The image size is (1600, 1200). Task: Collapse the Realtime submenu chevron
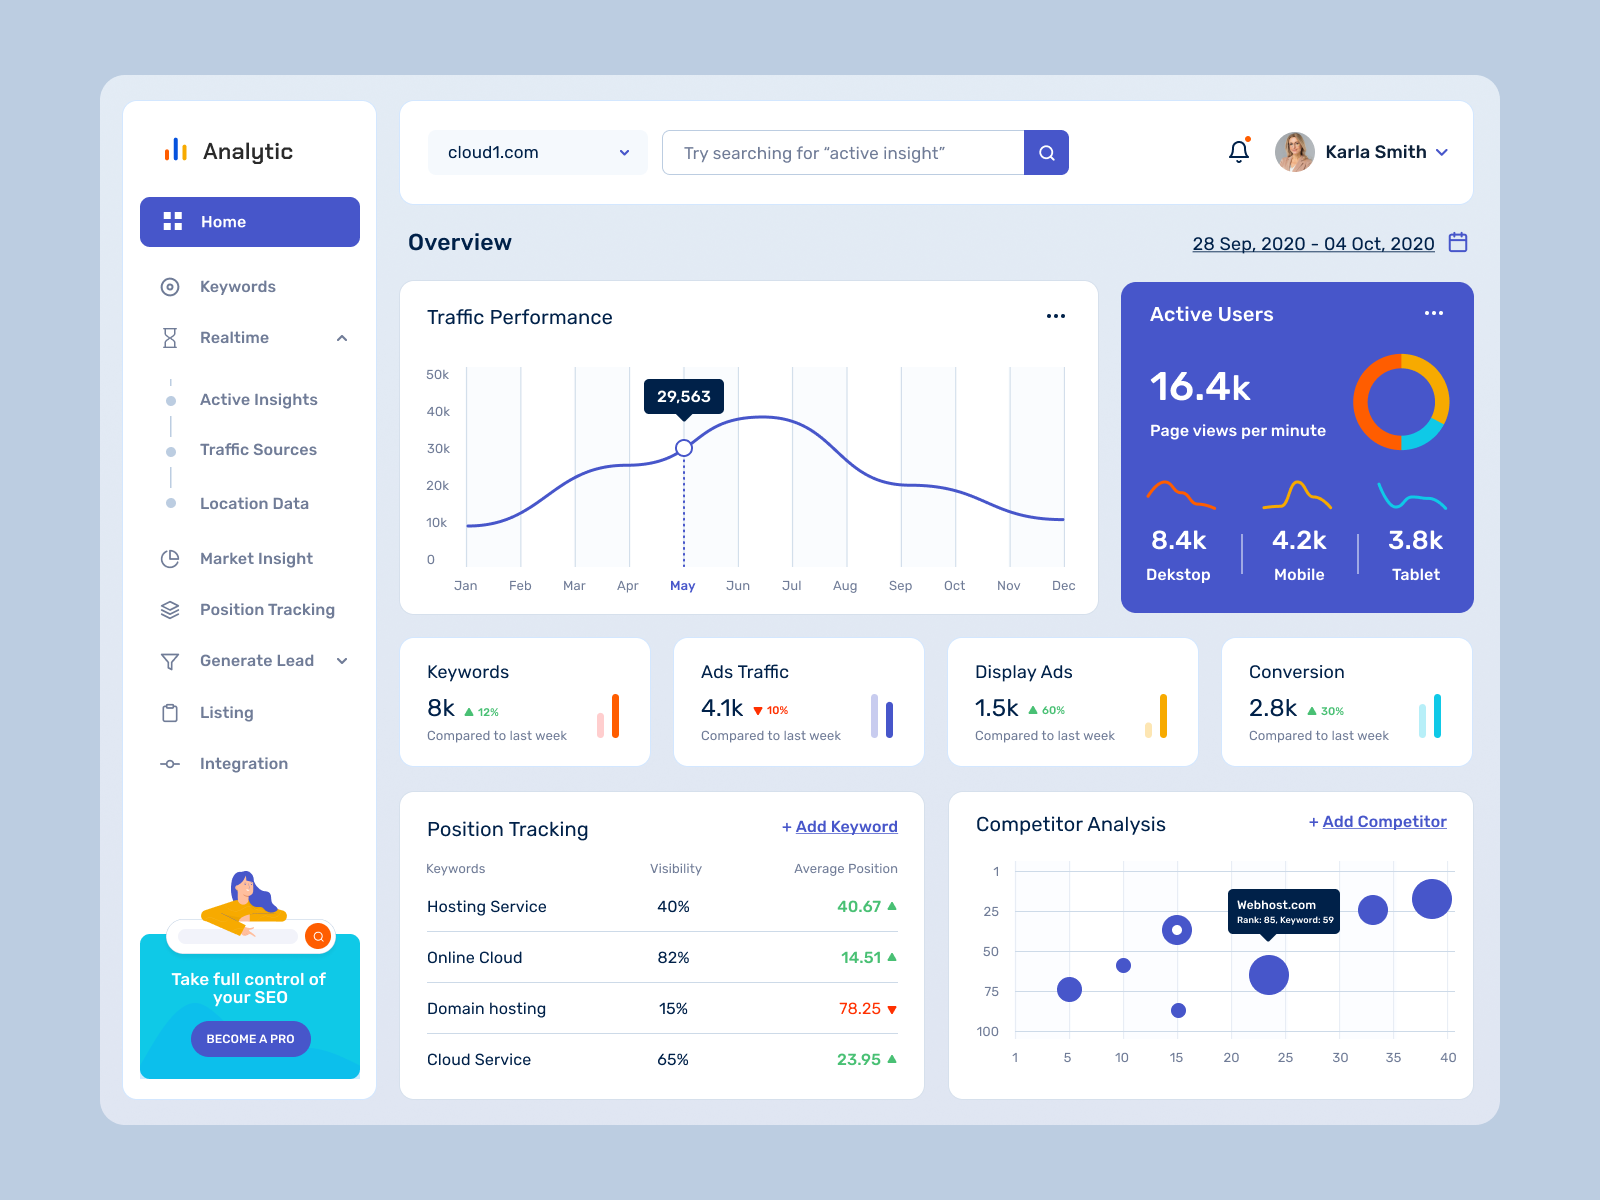342,338
